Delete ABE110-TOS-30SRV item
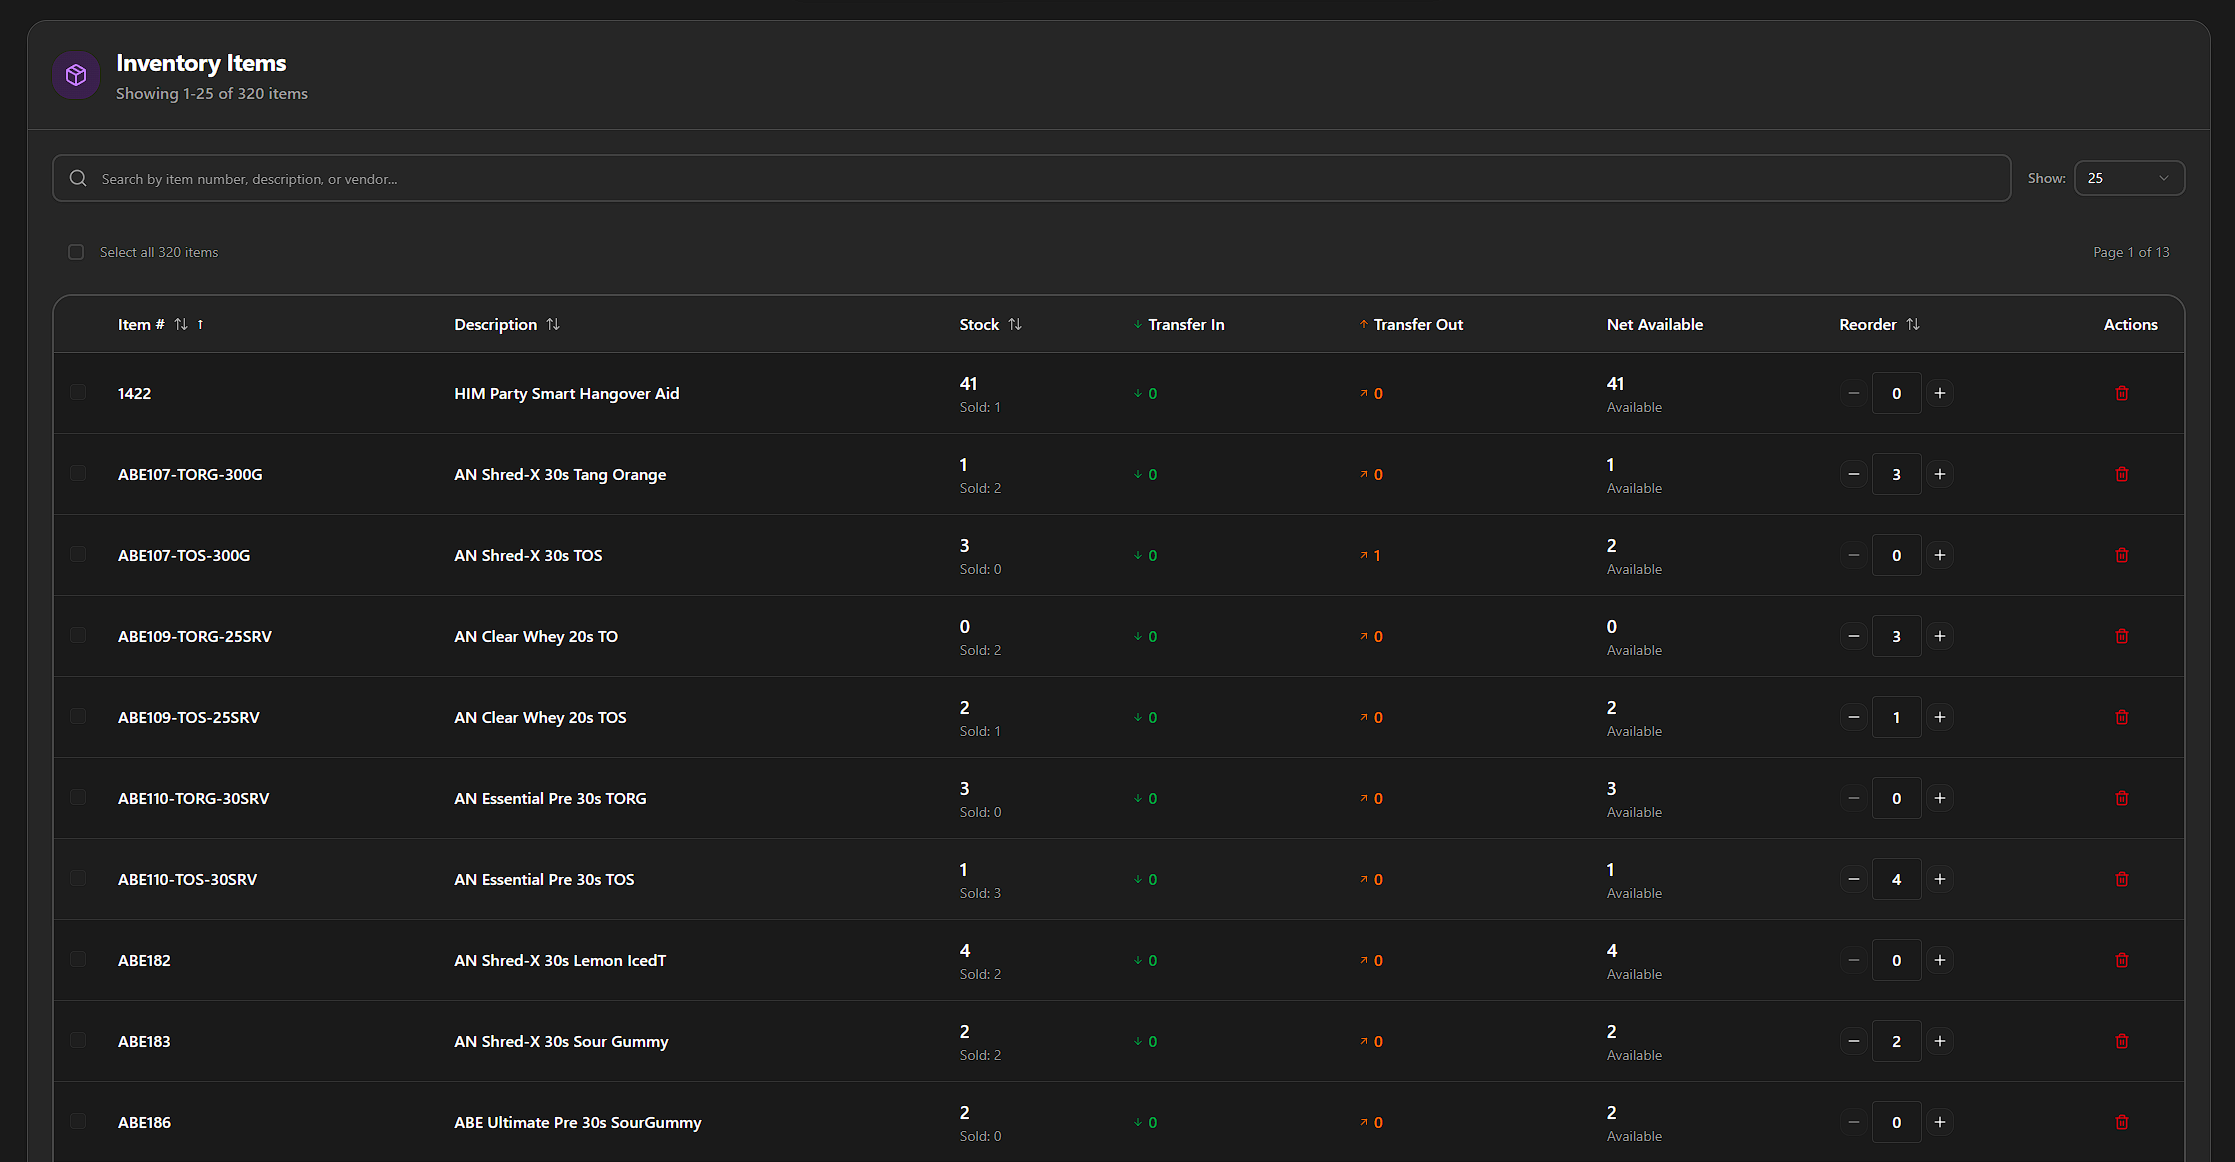 (2121, 879)
